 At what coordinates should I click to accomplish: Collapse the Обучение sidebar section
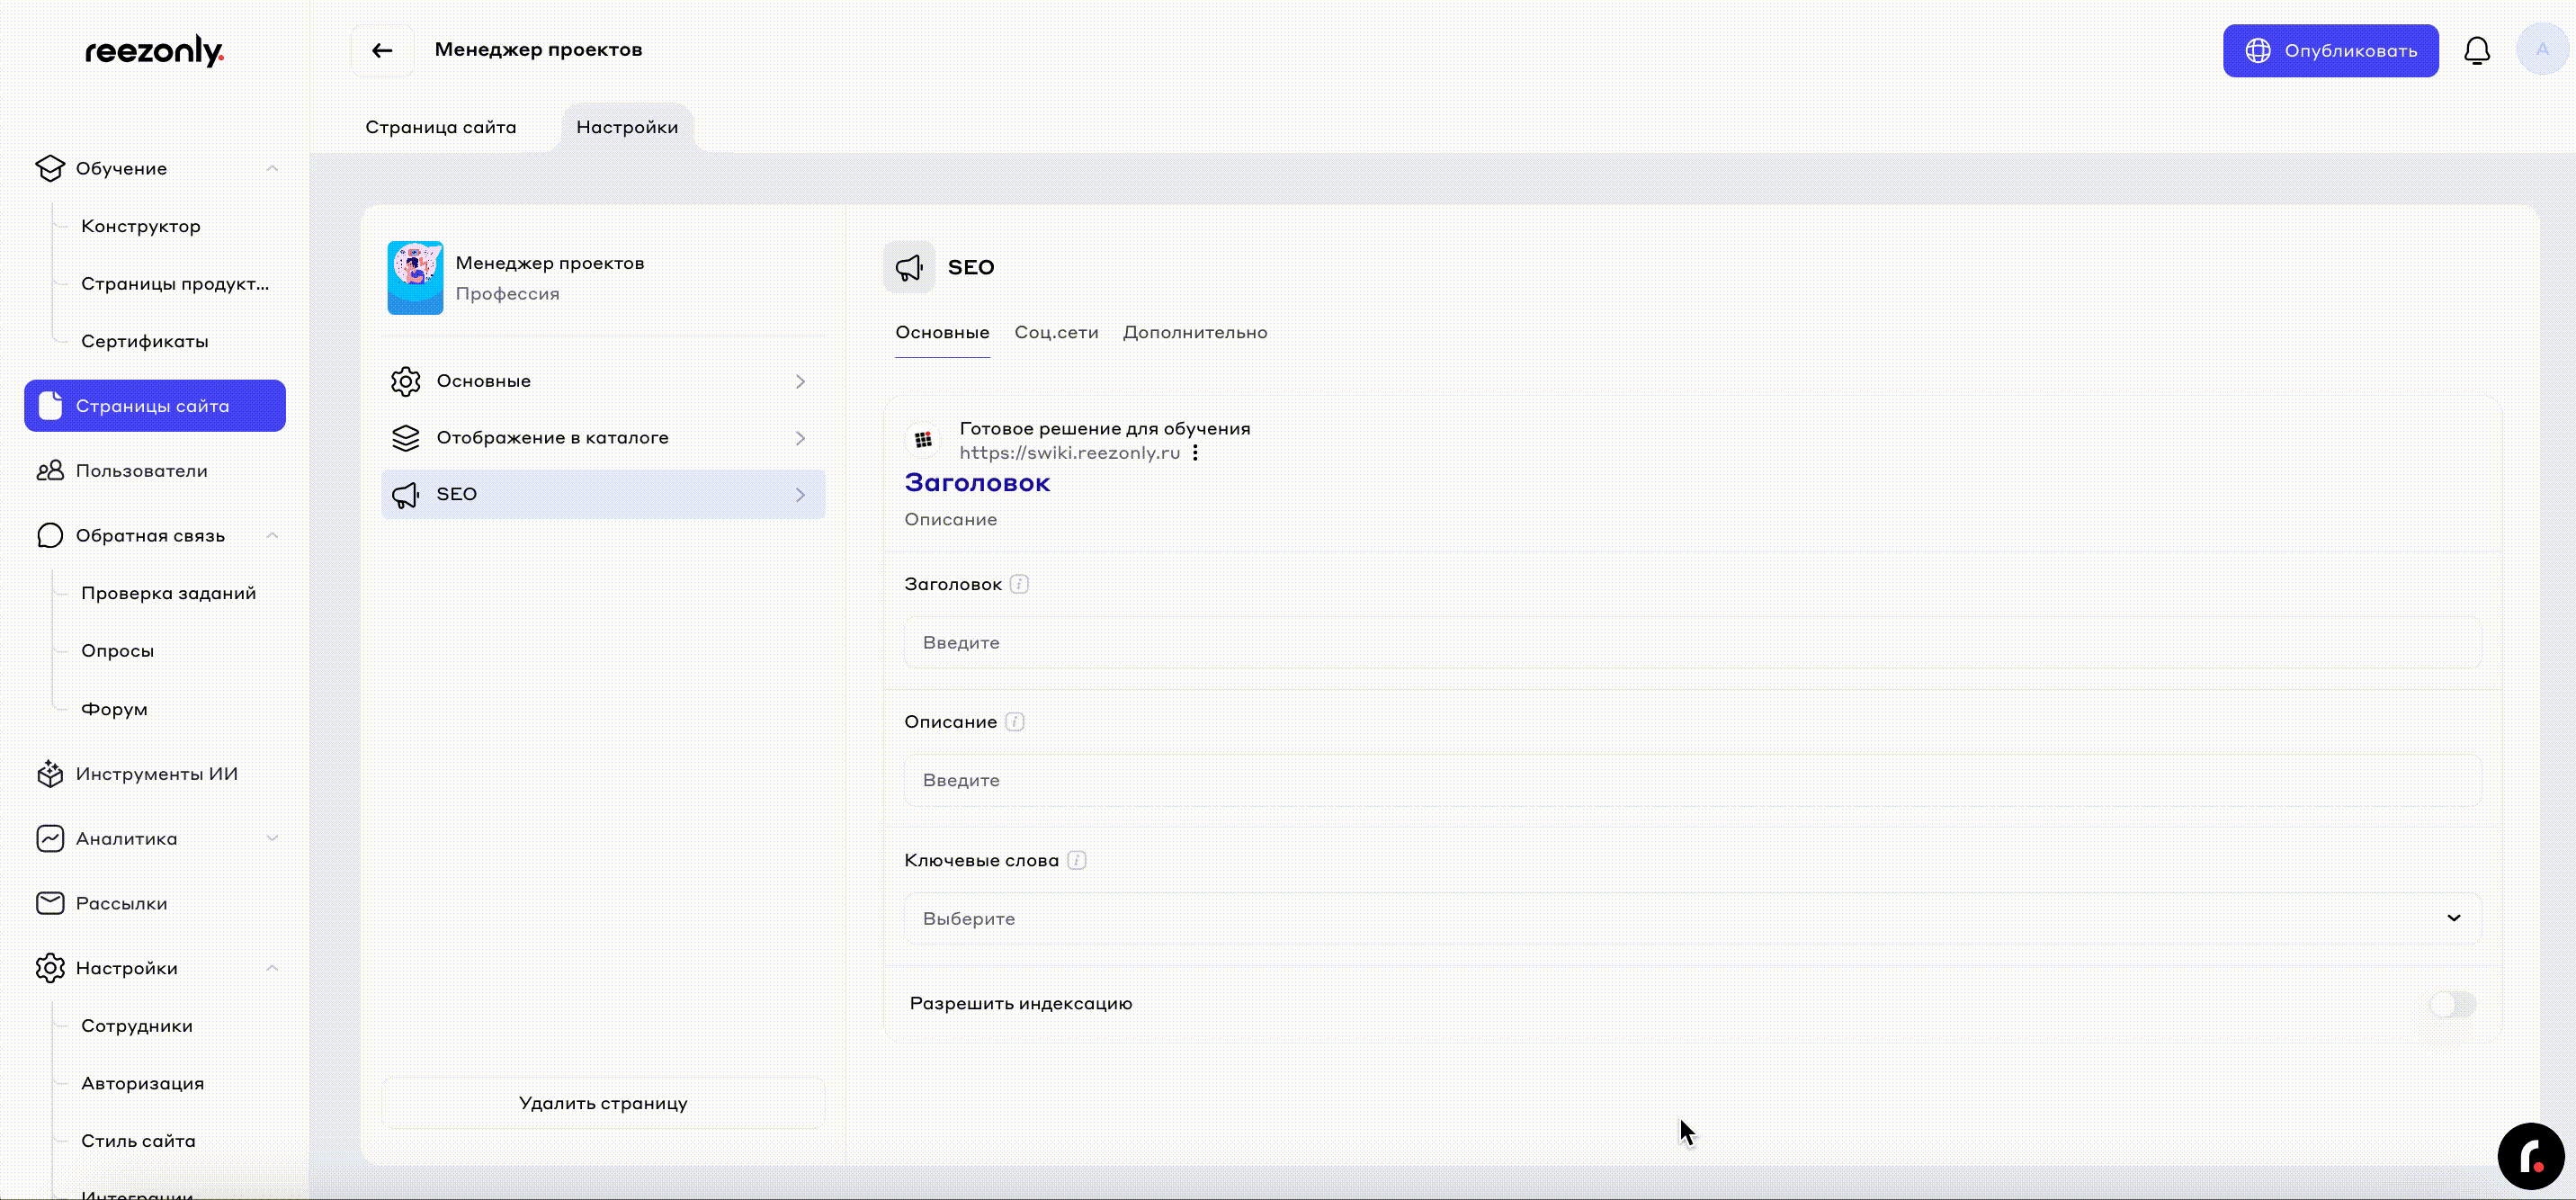[272, 168]
